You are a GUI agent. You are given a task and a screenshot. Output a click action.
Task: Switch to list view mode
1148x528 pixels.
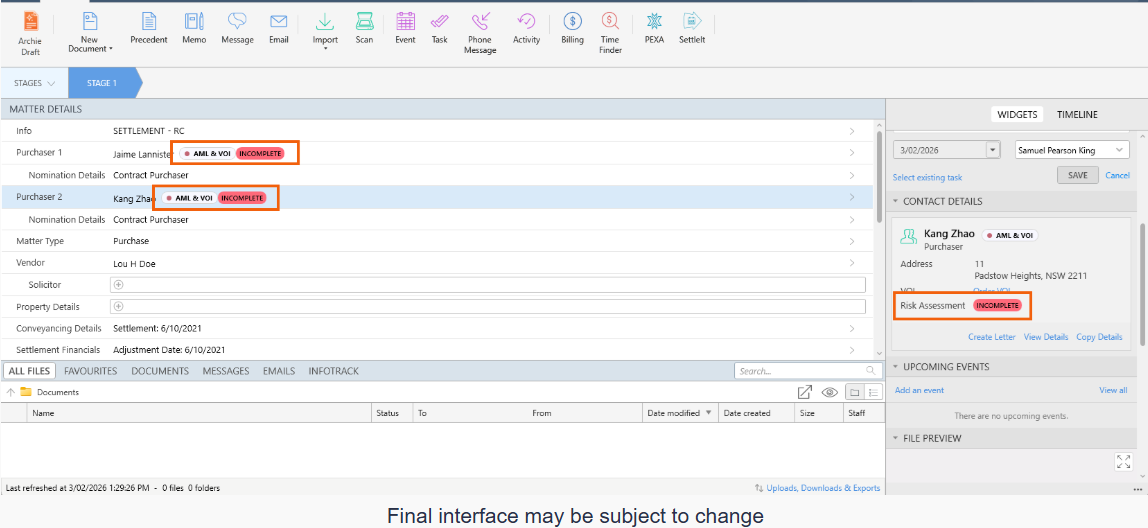[873, 393]
